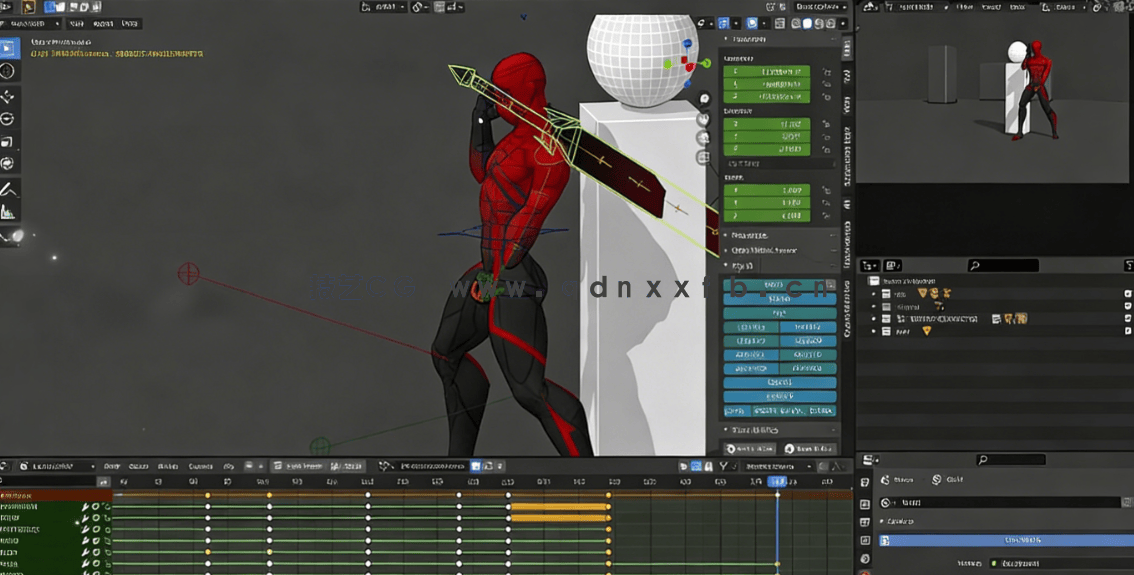
Task: Open the outliner display mode dropdown
Action: coord(892,265)
